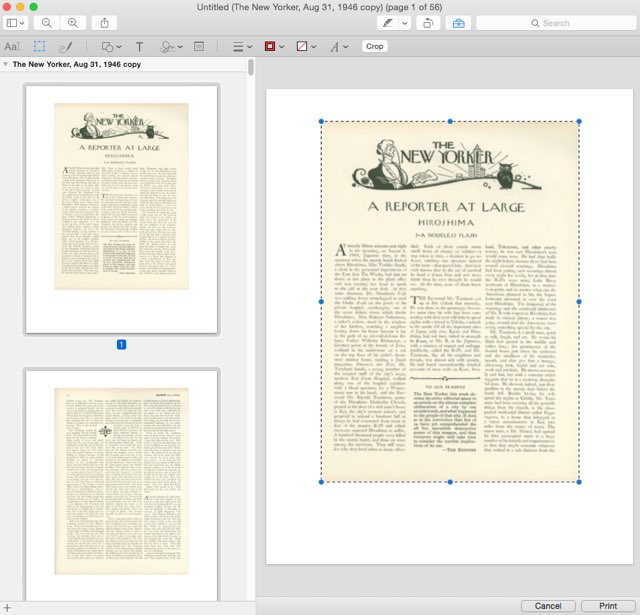Click the Share icon
This screenshot has height=615, width=640.
coord(104,23)
